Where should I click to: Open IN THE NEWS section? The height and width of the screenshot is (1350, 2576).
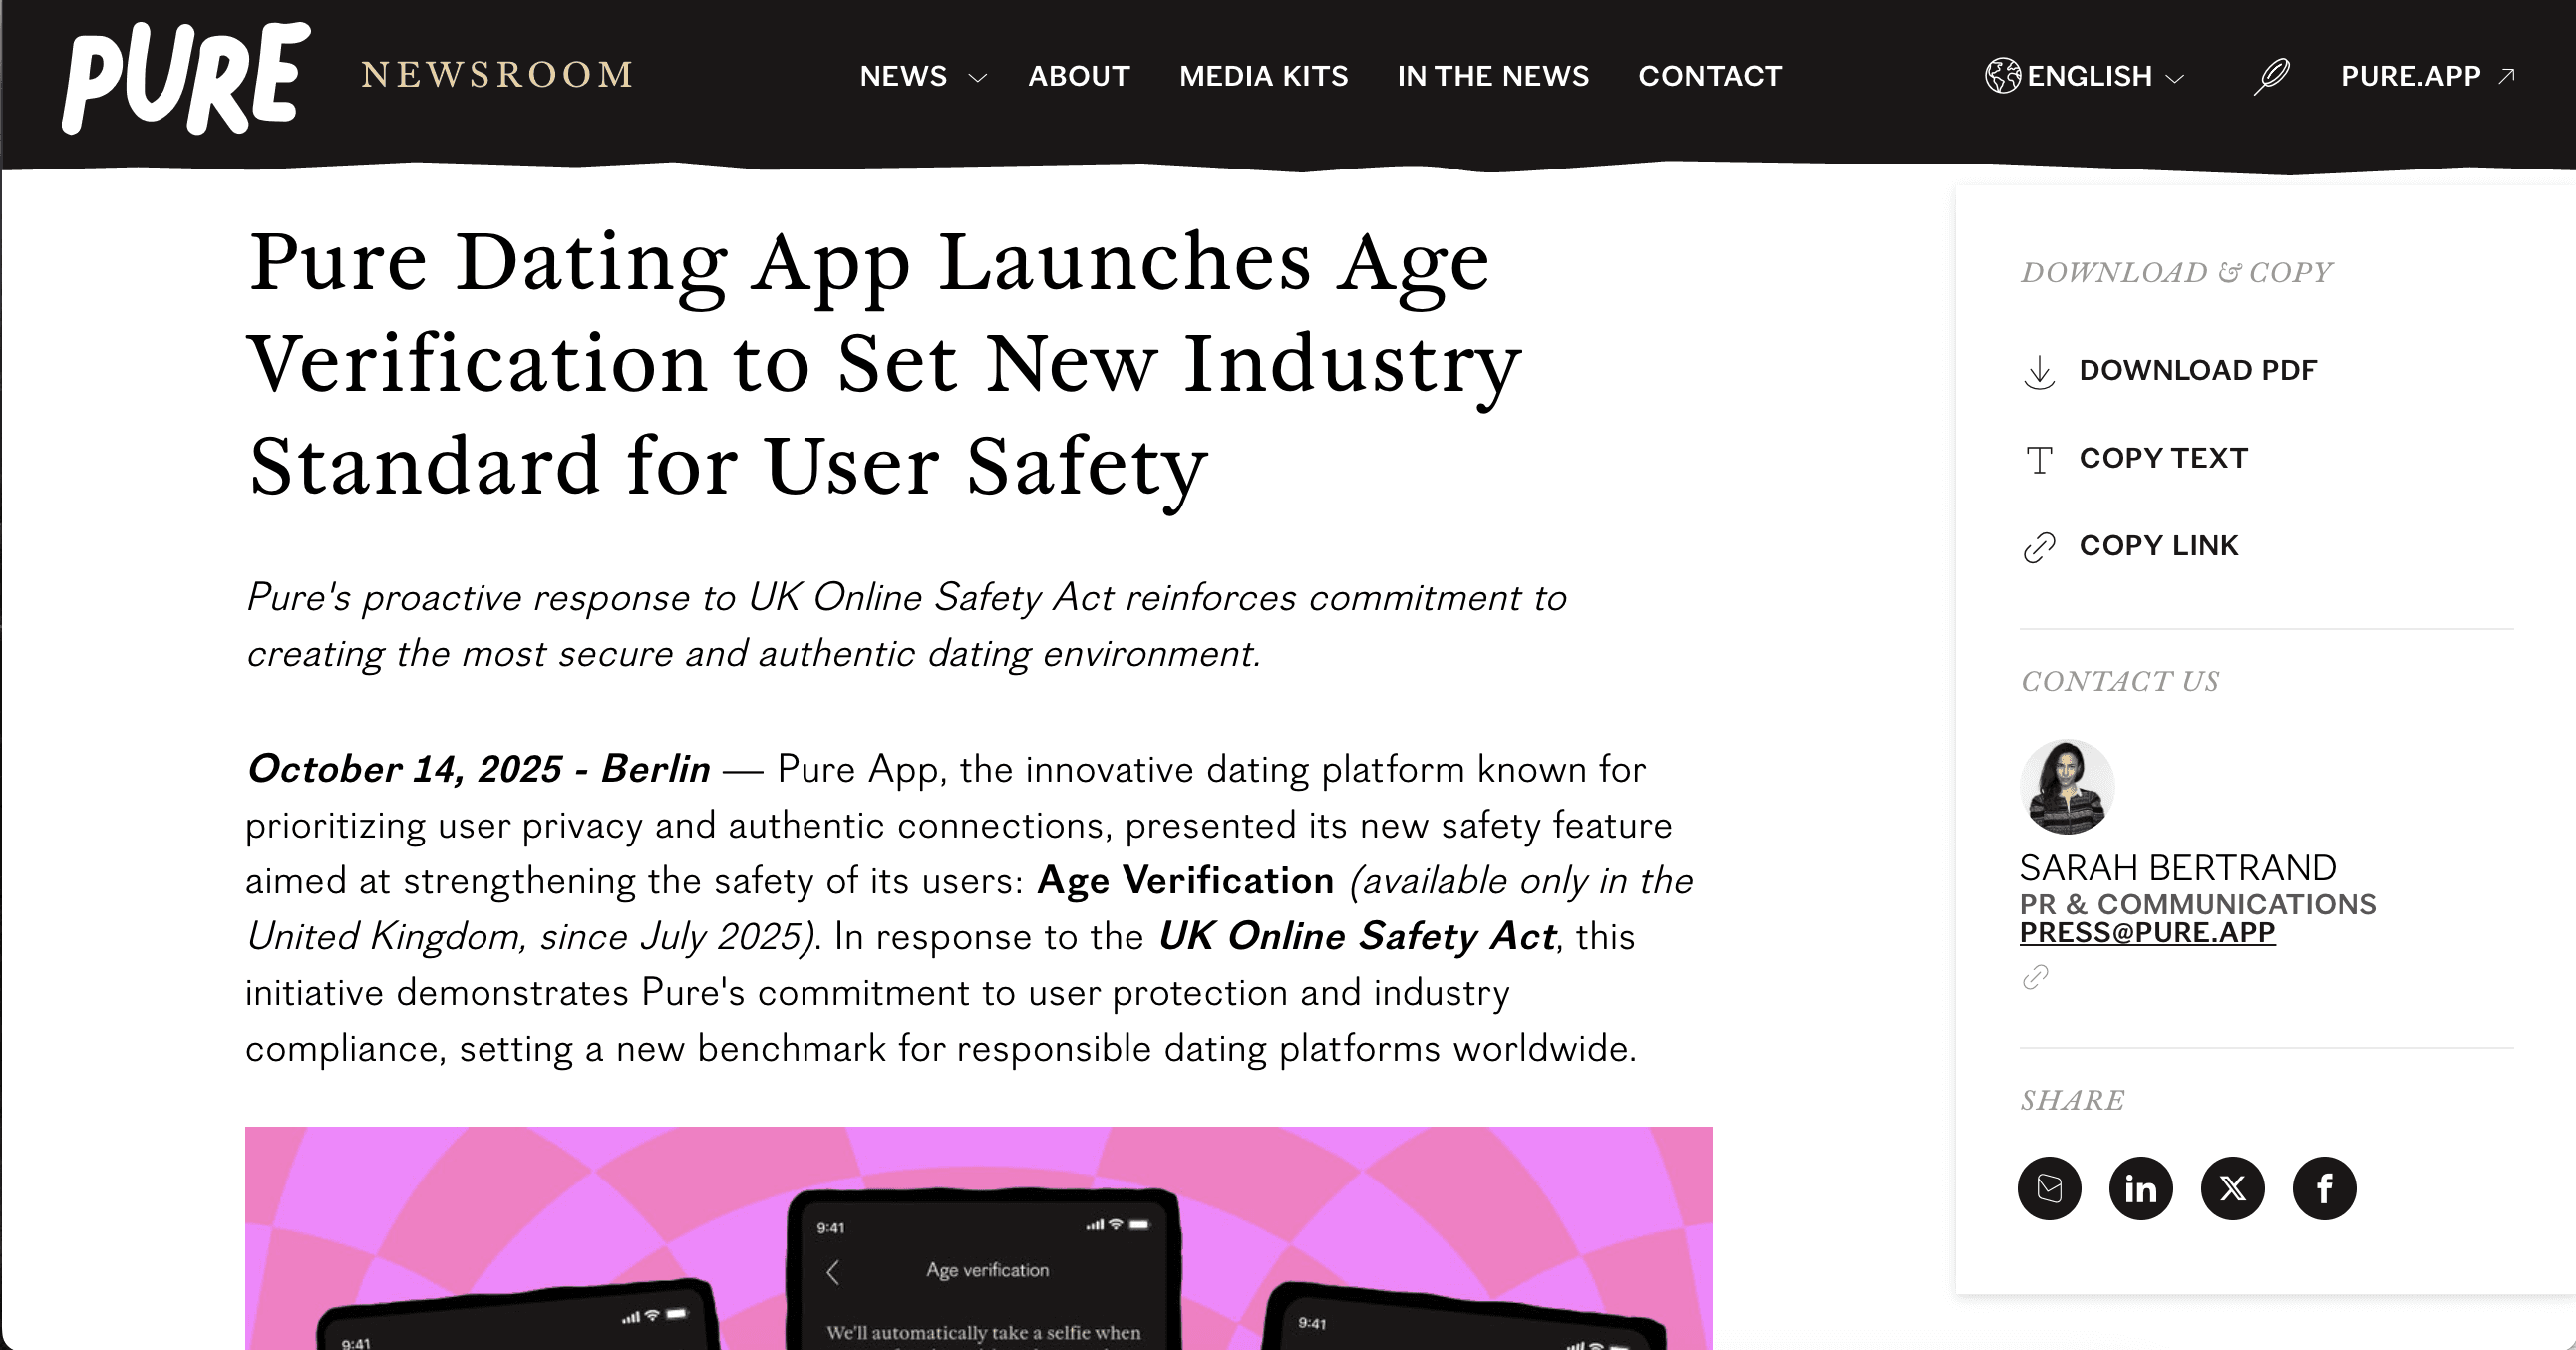1493,76
